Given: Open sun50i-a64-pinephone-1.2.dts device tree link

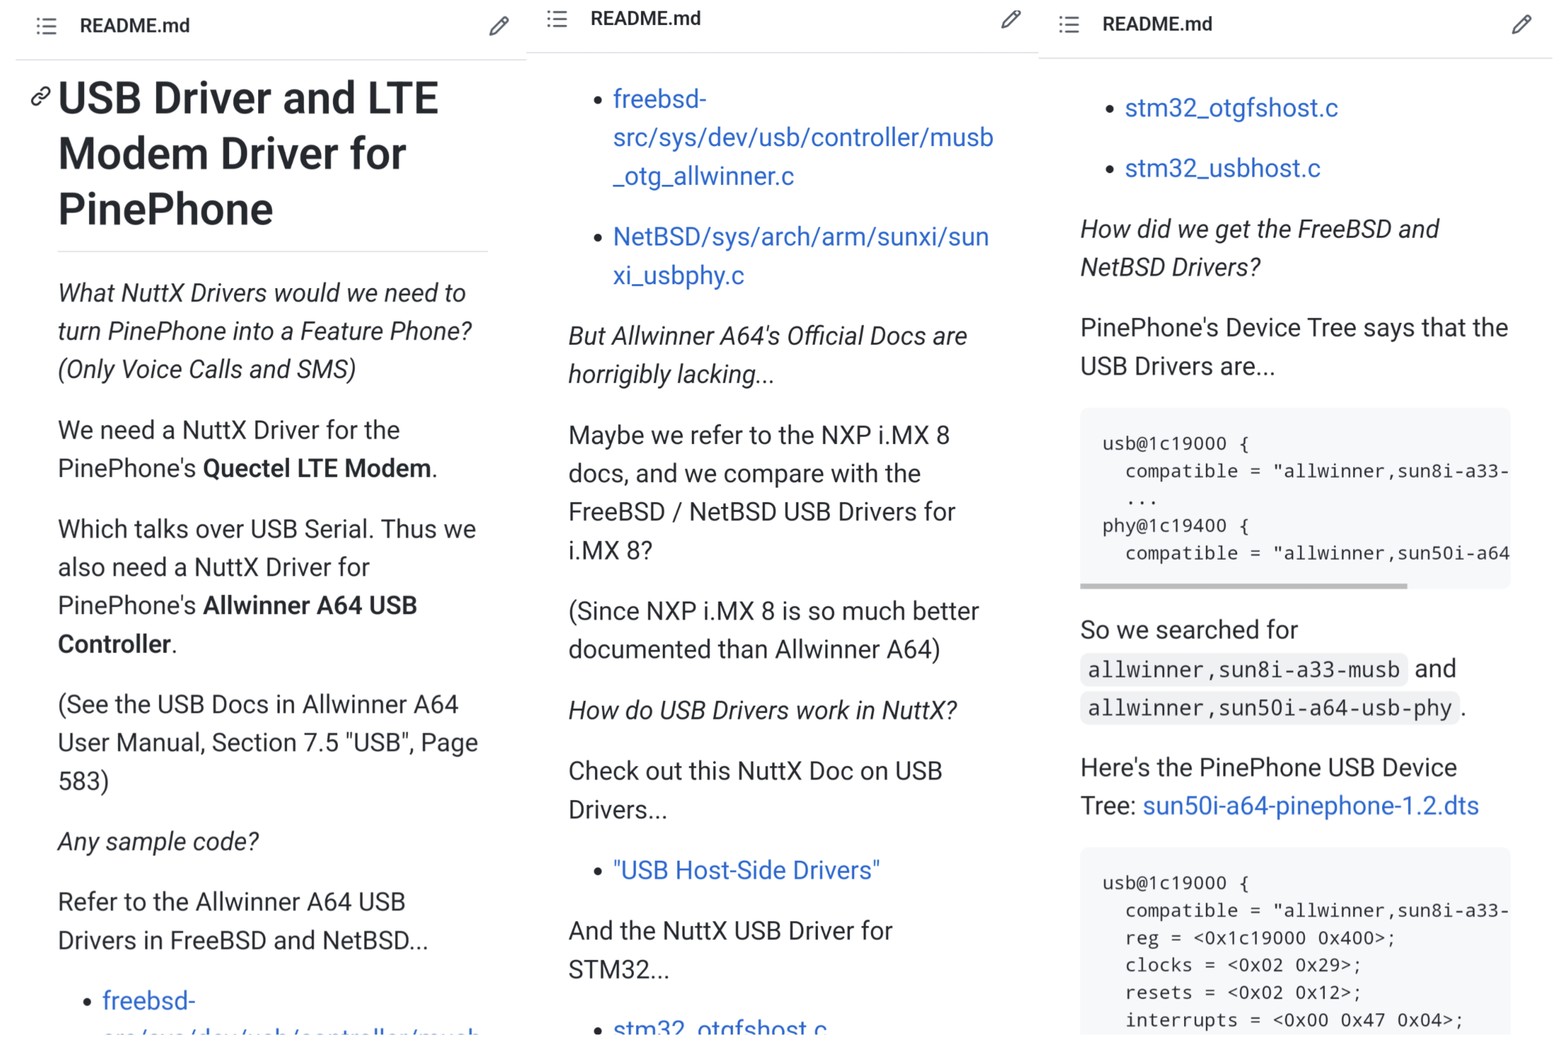Looking at the screenshot, I should click(1310, 806).
